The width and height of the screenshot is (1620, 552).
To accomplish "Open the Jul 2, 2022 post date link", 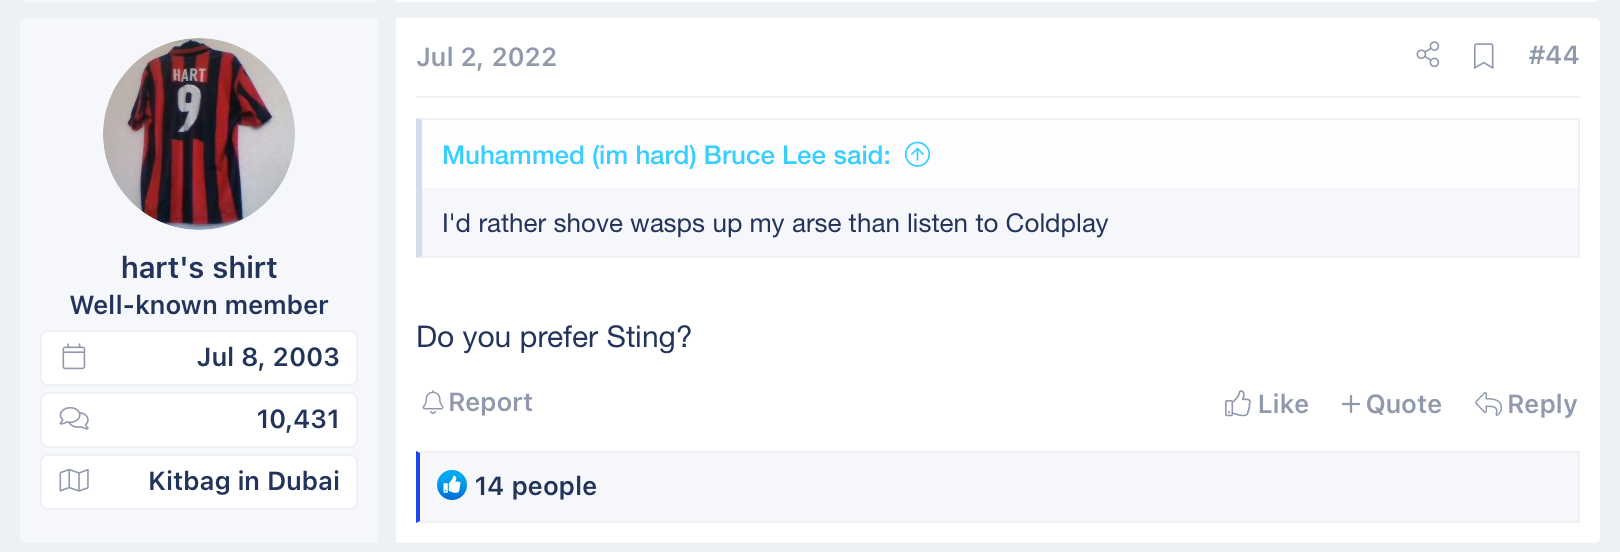I will 486,57.
